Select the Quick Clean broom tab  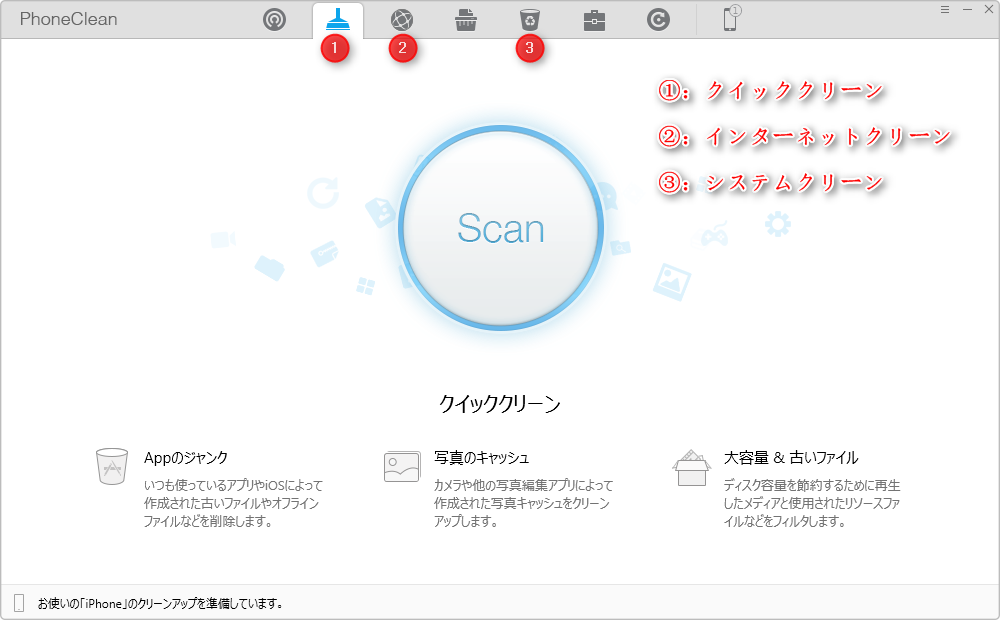click(x=337, y=20)
